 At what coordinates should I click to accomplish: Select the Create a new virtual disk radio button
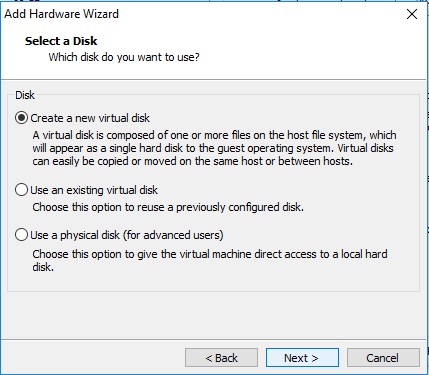[21, 118]
